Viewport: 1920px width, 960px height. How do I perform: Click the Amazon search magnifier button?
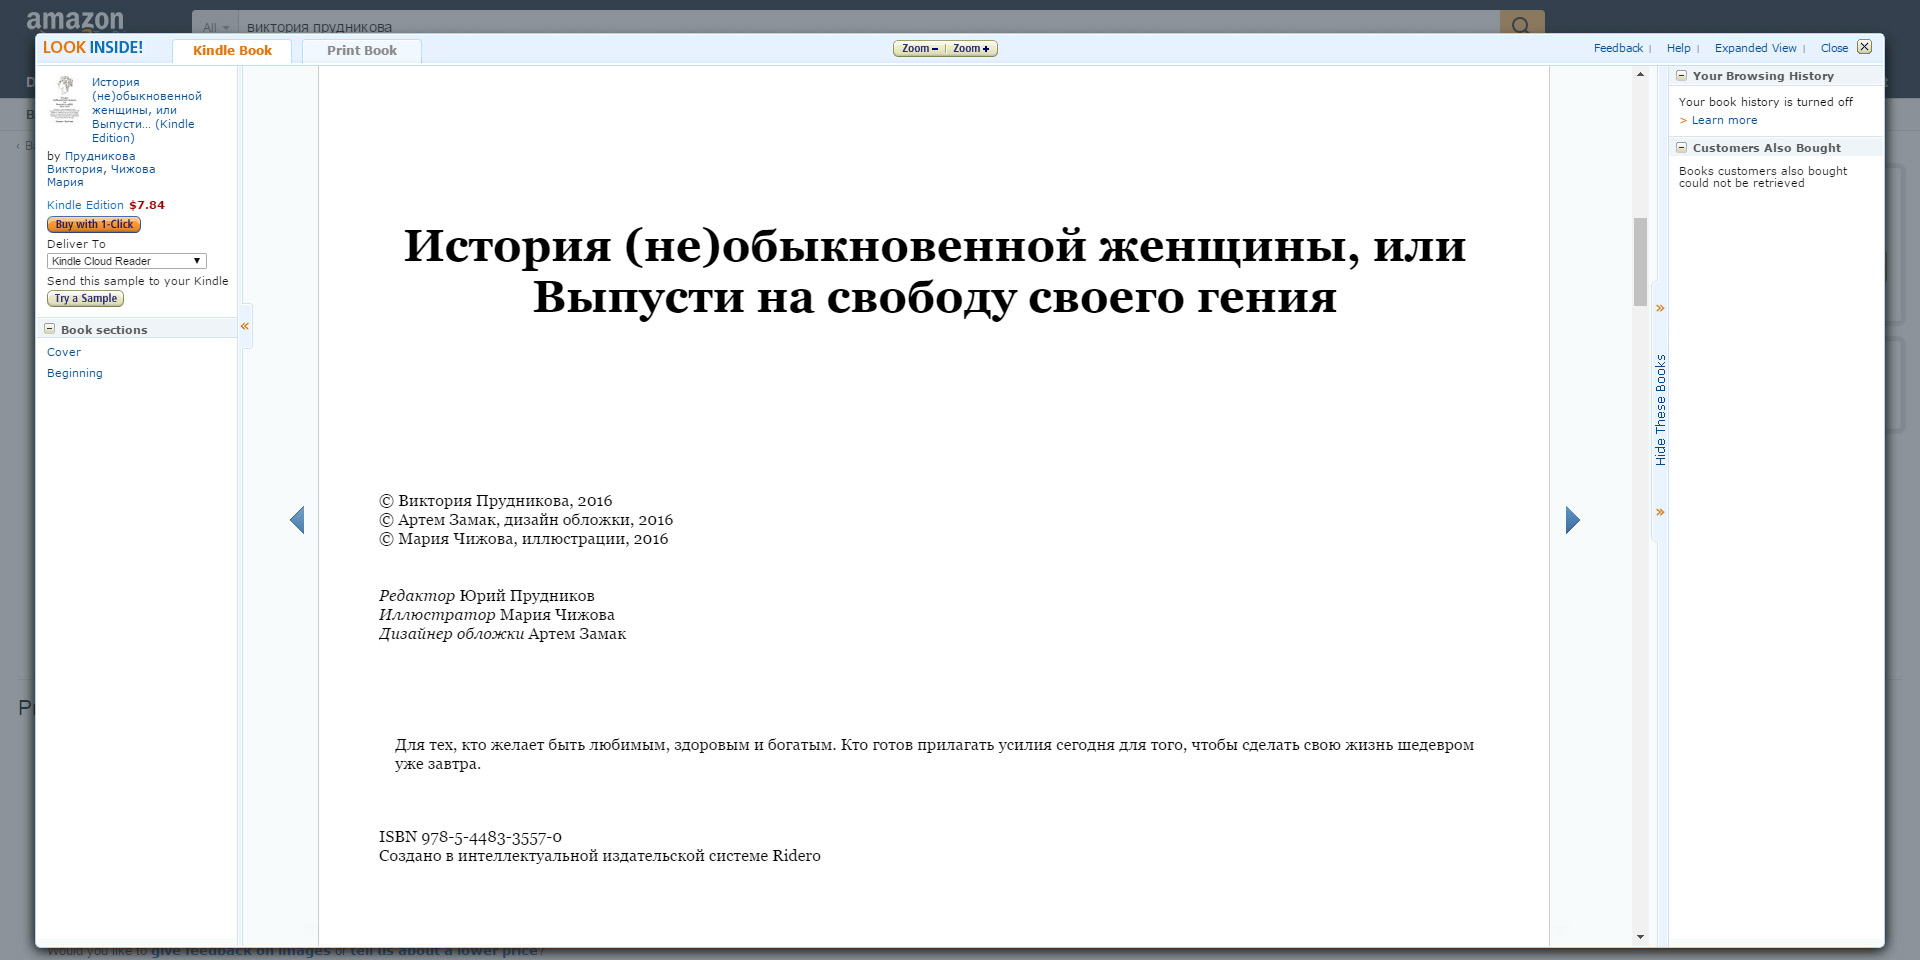[1521, 24]
